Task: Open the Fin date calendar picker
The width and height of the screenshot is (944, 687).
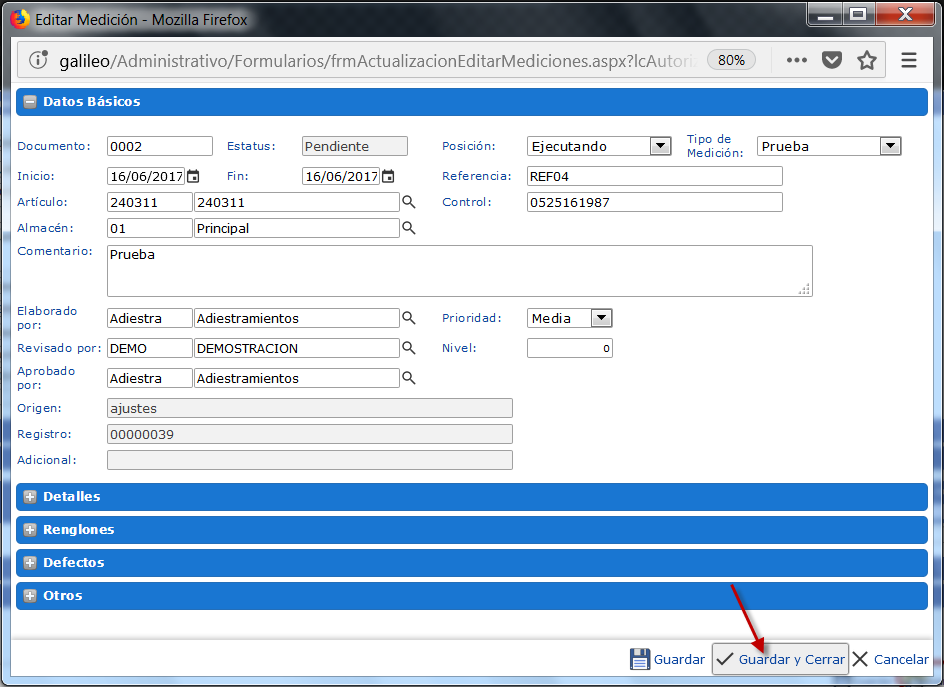Action: coord(388,177)
